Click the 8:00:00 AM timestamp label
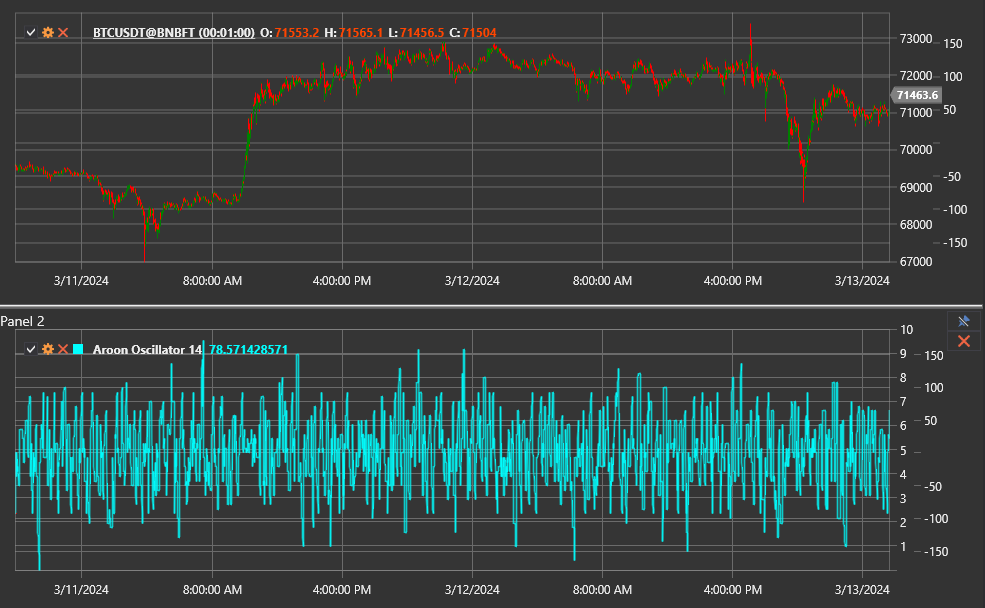The image size is (985, 608). pos(212,281)
